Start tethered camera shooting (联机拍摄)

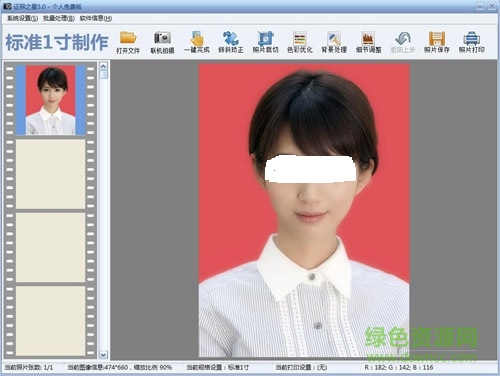(x=162, y=42)
